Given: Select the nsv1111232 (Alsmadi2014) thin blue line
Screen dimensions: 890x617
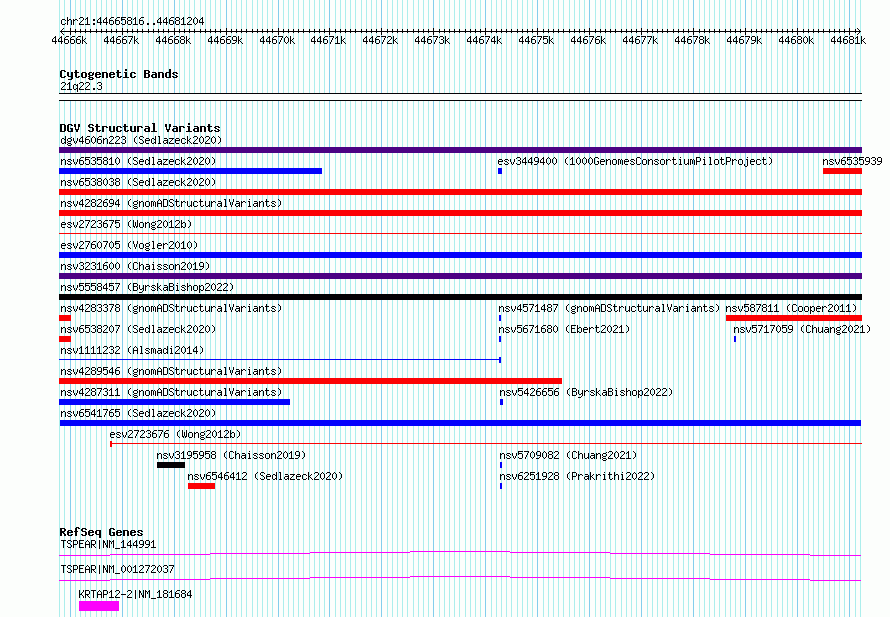Looking at the screenshot, I should point(280,359).
